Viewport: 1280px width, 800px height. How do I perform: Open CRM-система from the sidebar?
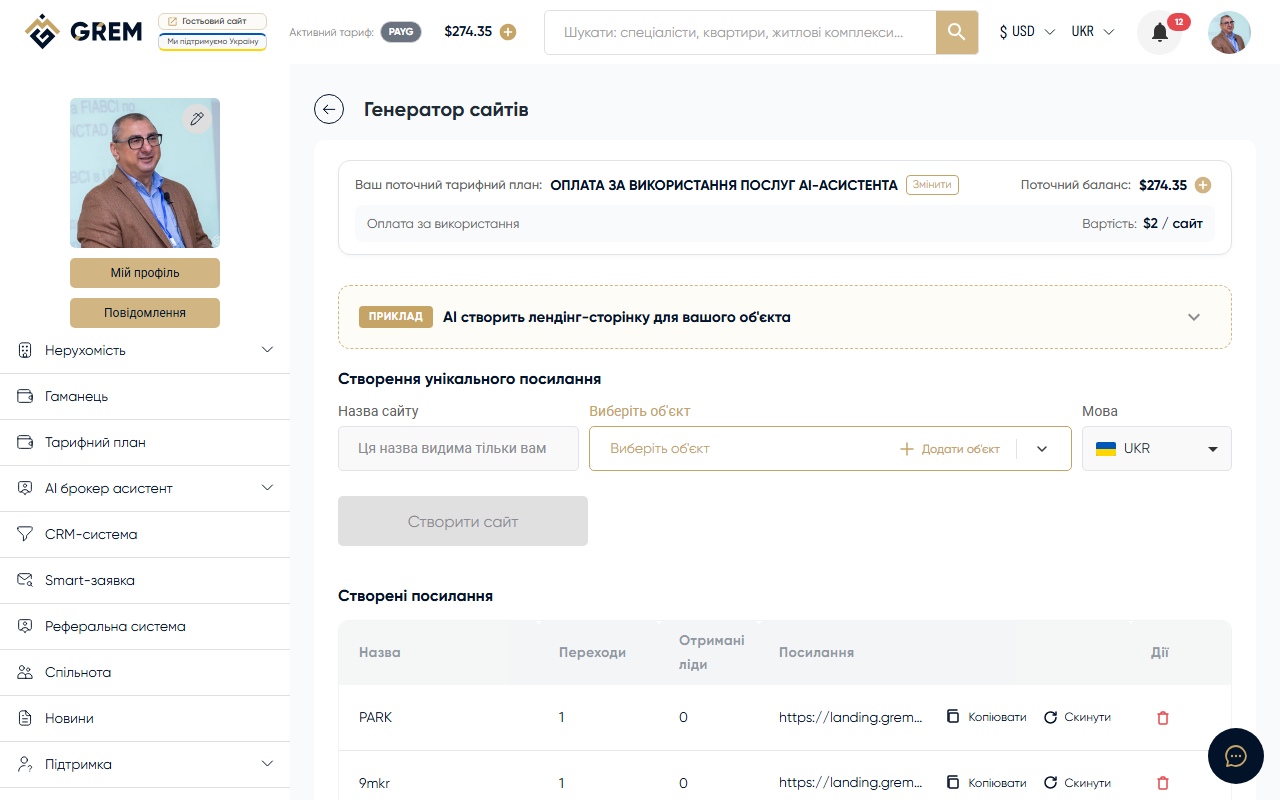point(90,534)
